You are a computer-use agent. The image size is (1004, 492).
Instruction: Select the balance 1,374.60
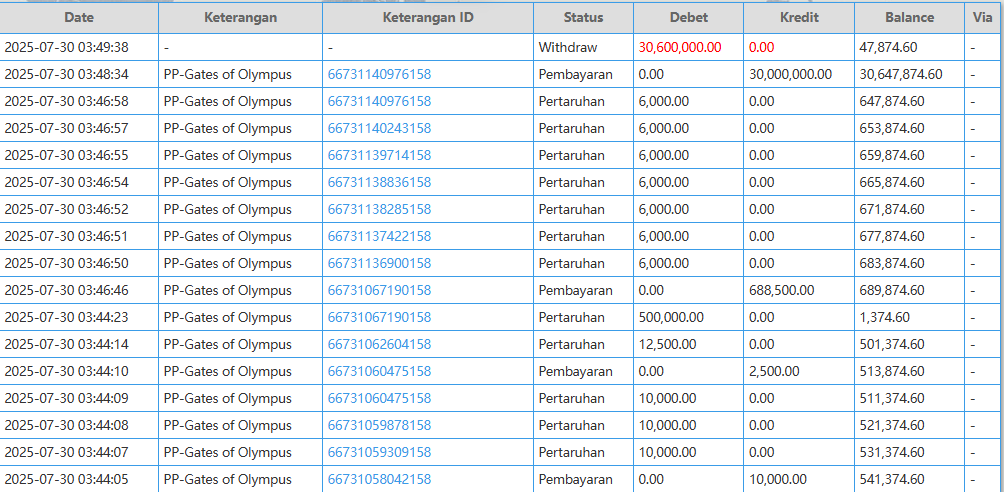[884, 317]
